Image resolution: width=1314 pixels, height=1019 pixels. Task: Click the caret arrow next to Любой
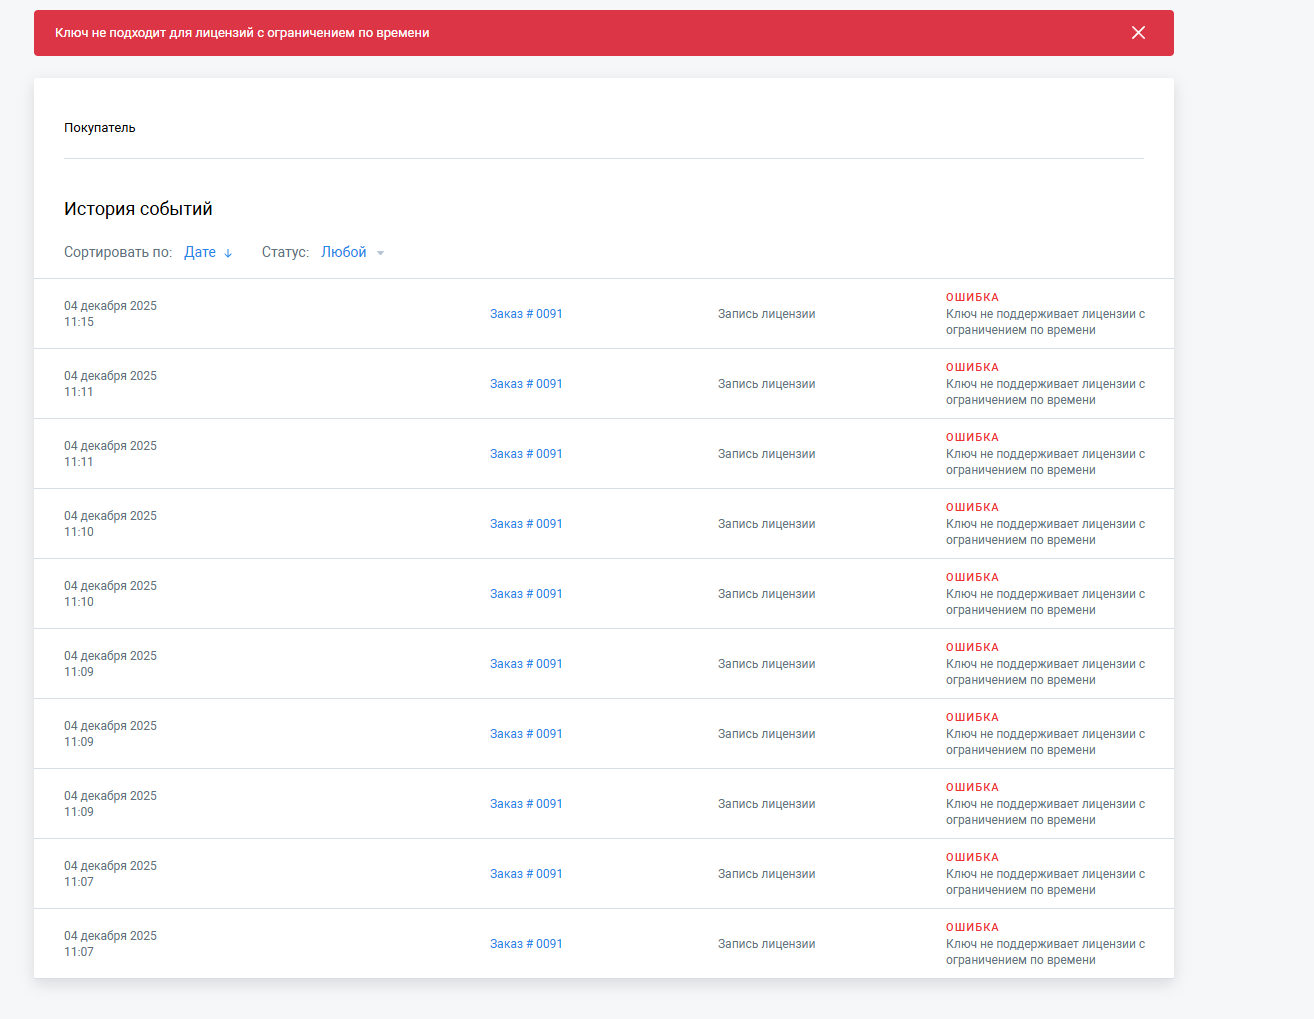coord(380,253)
